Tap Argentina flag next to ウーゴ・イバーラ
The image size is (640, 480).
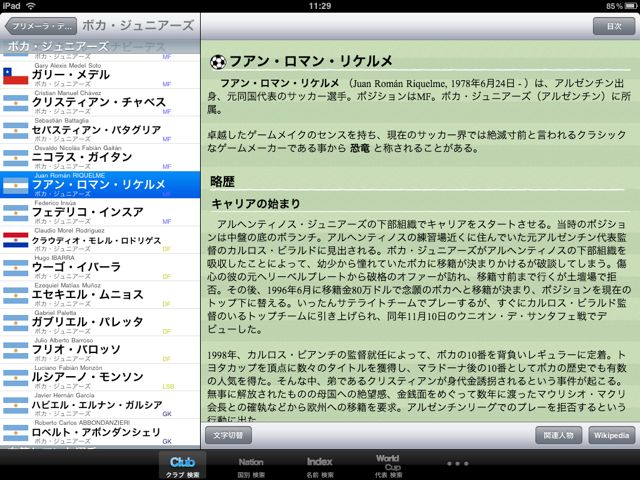pos(16,268)
